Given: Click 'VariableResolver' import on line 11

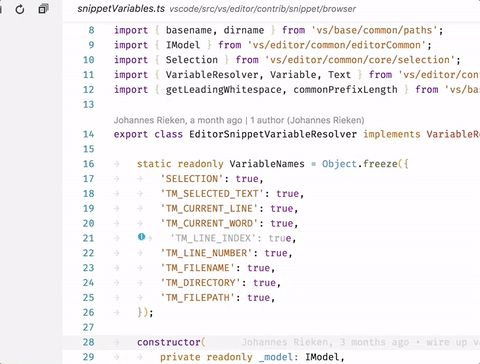Looking at the screenshot, I should click(x=212, y=75).
